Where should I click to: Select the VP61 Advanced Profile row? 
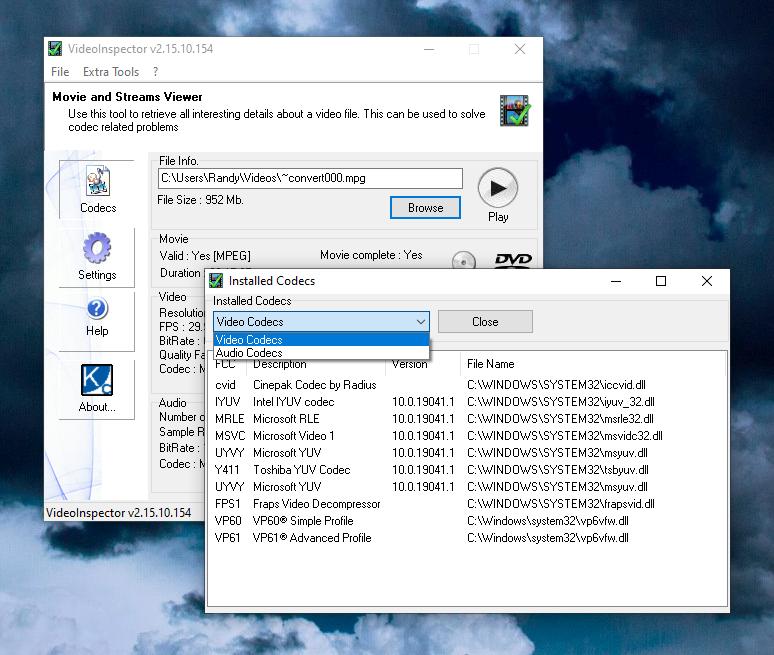(467, 538)
